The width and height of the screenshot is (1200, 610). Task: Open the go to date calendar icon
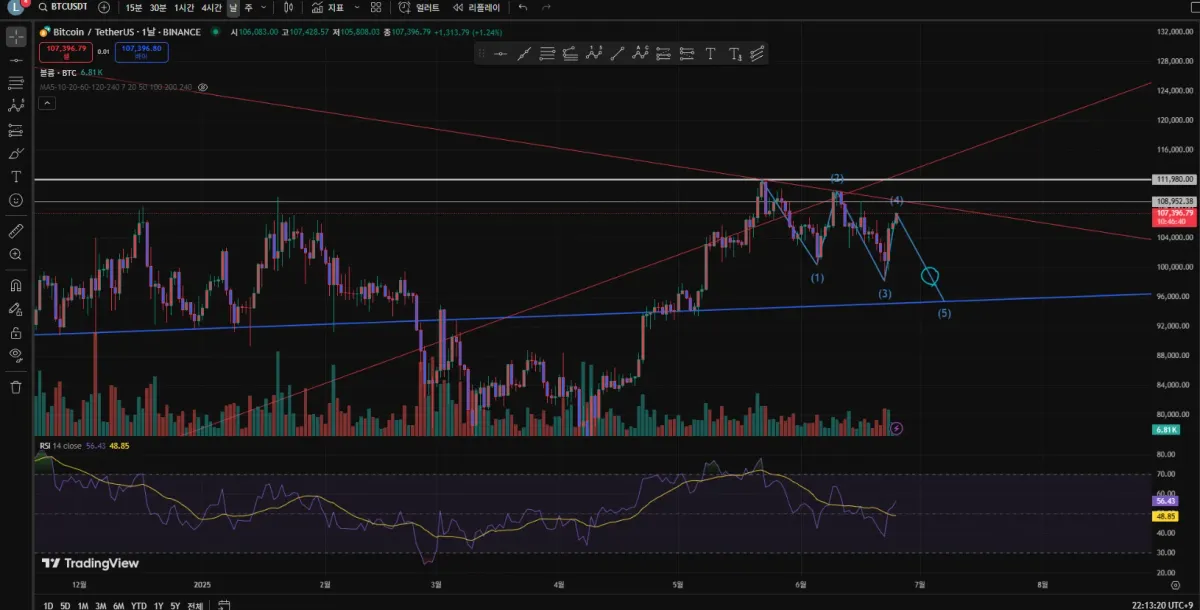pos(224,604)
